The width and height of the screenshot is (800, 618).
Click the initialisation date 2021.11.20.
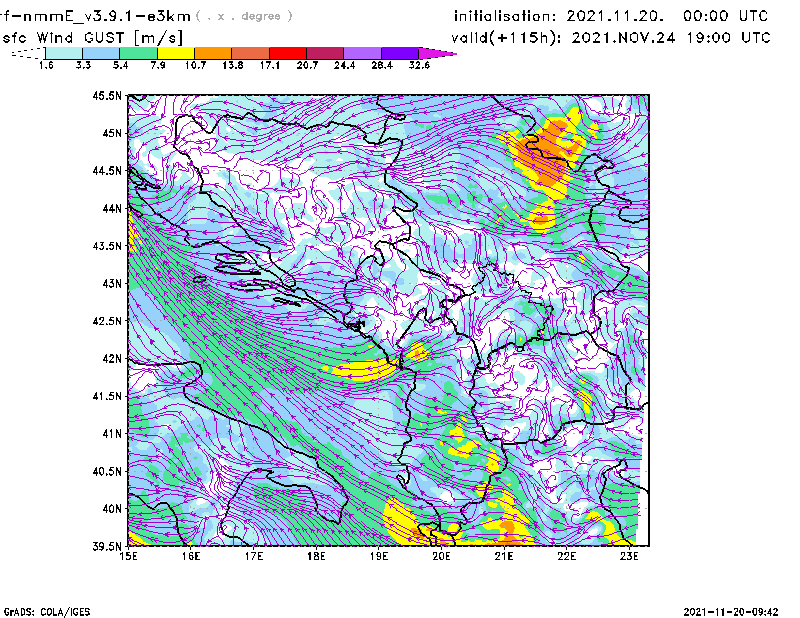[615, 16]
